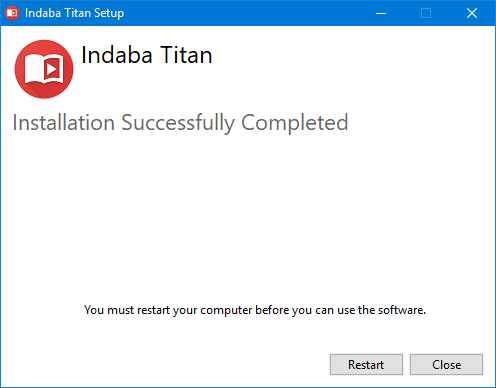Select the play triangle inside the book logo
This screenshot has width=496, height=388.
51,69
